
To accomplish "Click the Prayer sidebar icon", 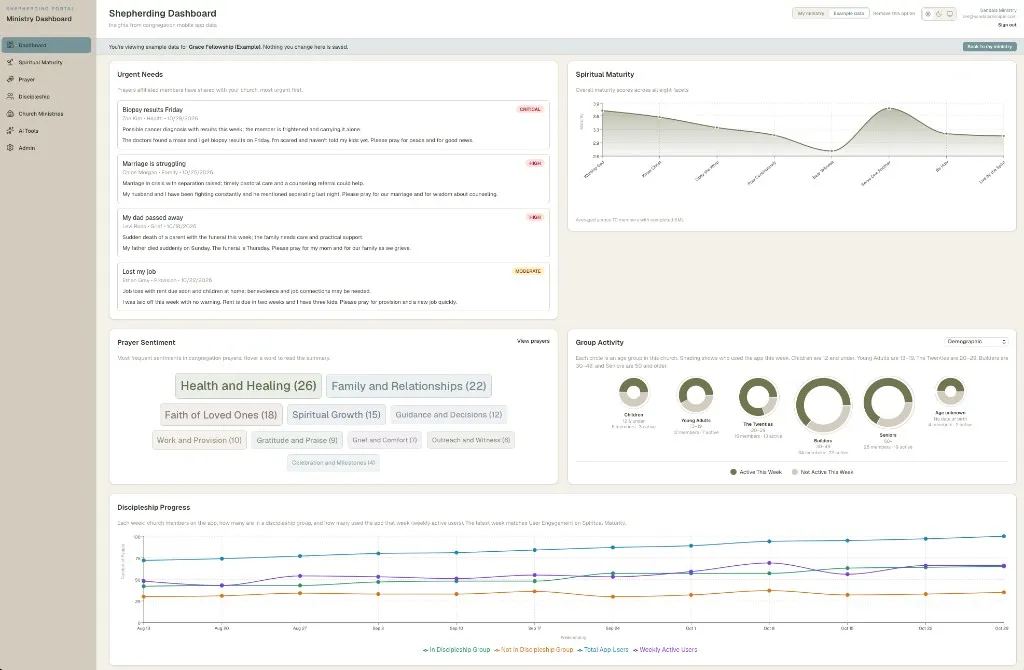I will (x=10, y=79).
